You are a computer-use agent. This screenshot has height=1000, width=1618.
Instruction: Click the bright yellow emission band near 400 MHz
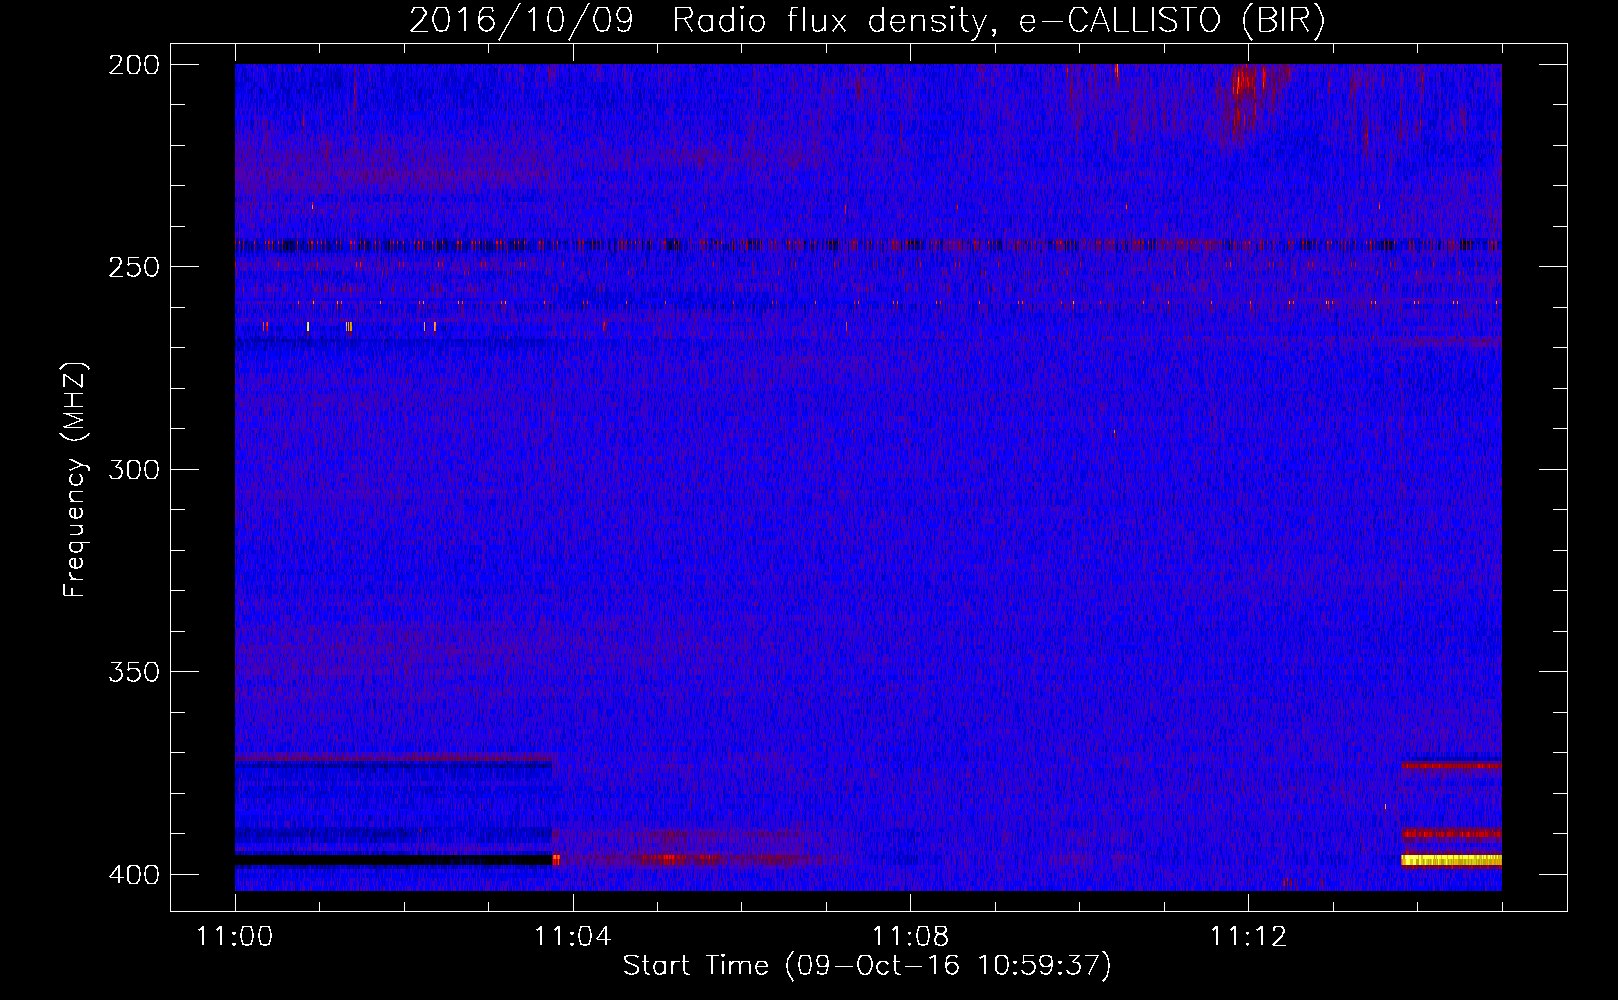click(1451, 860)
